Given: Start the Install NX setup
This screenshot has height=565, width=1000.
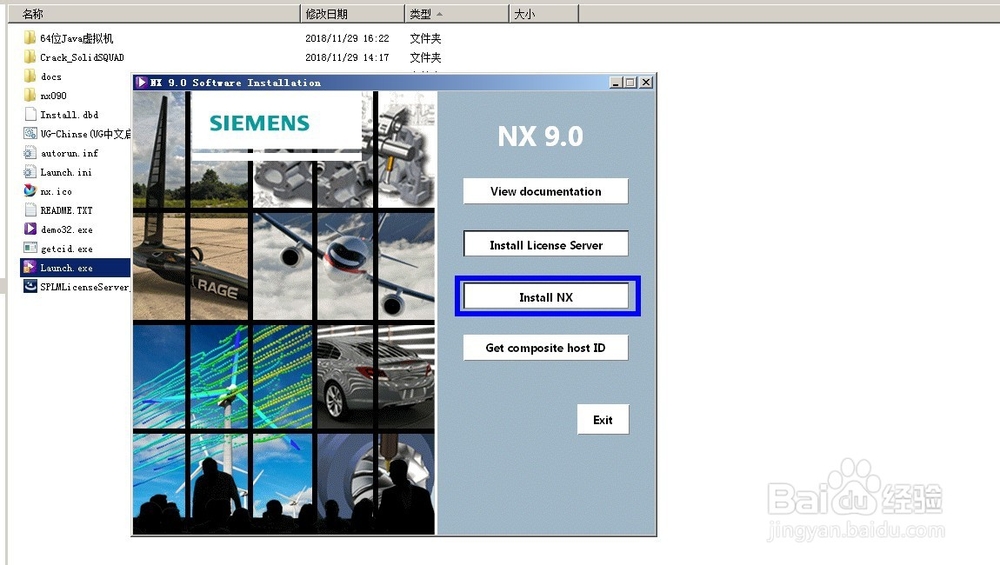Looking at the screenshot, I should (x=545, y=297).
